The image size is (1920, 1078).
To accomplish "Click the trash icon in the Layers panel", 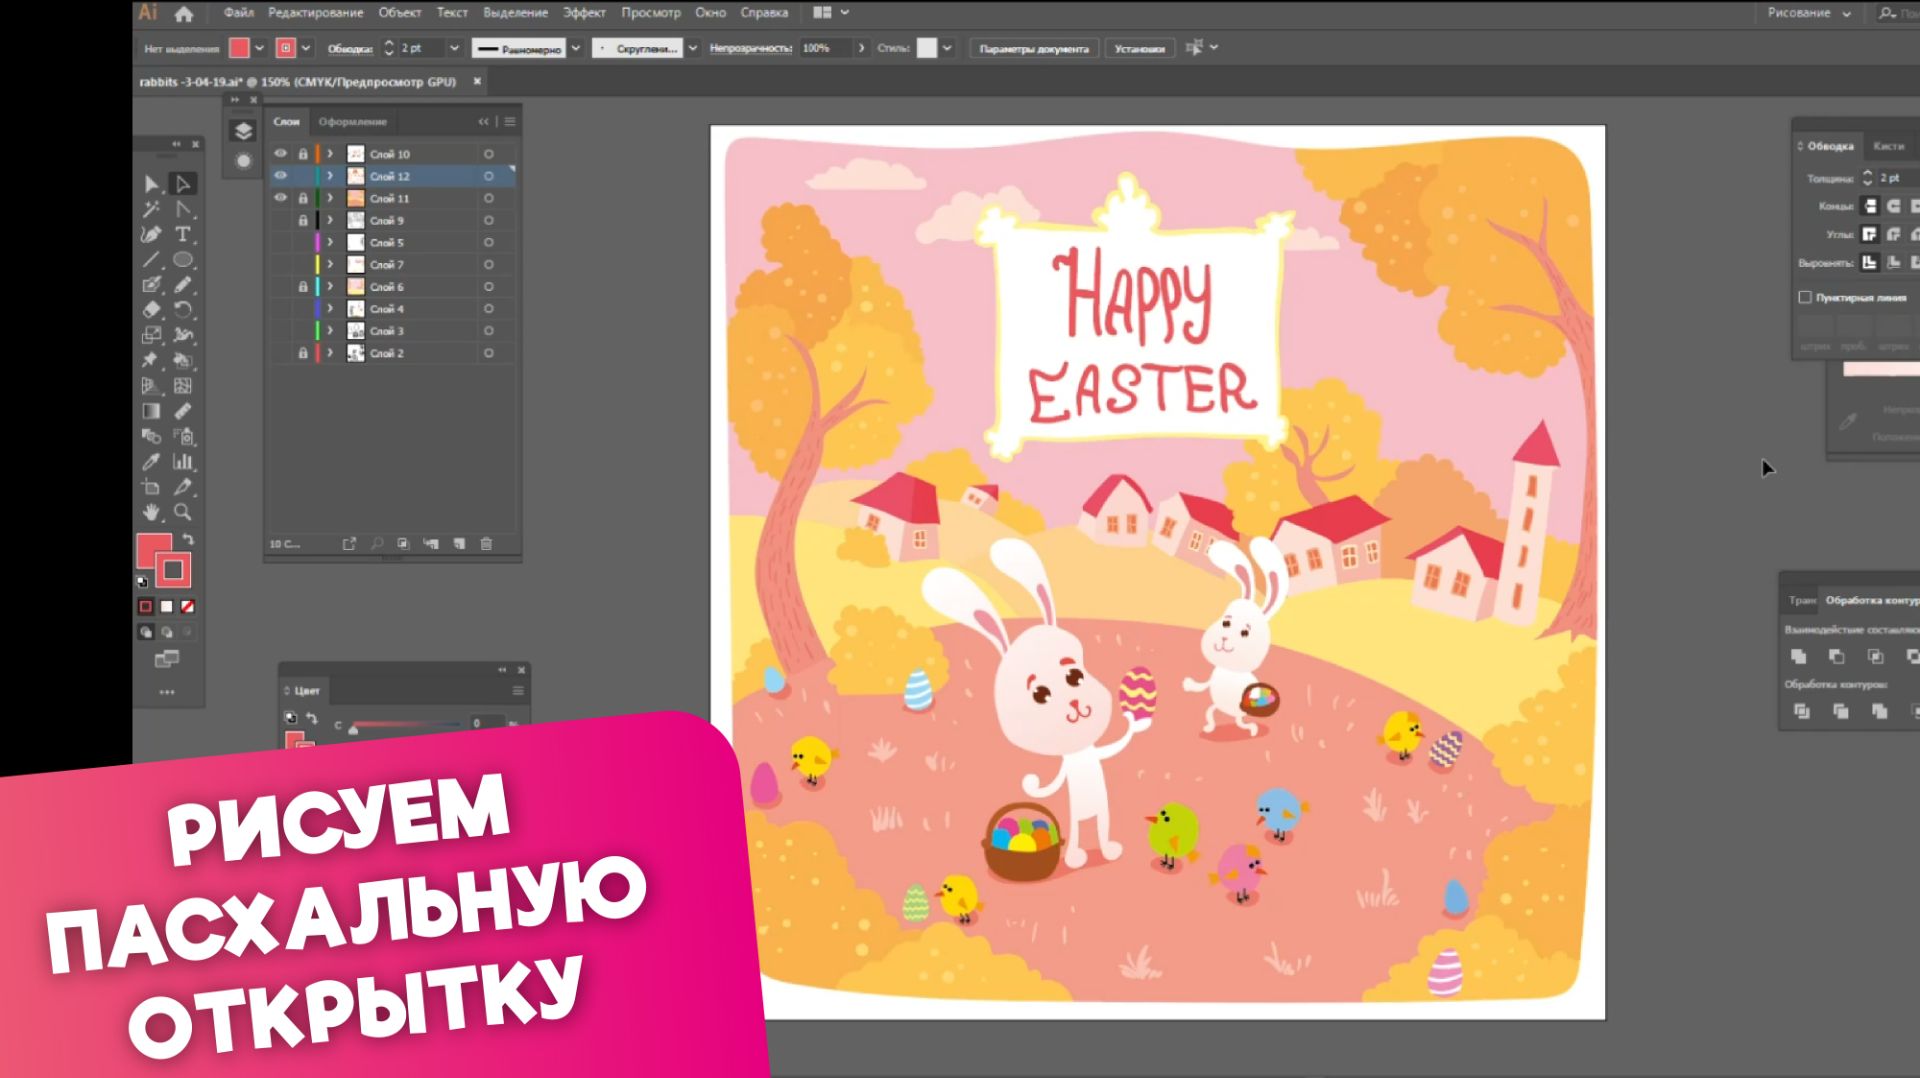I will [486, 543].
